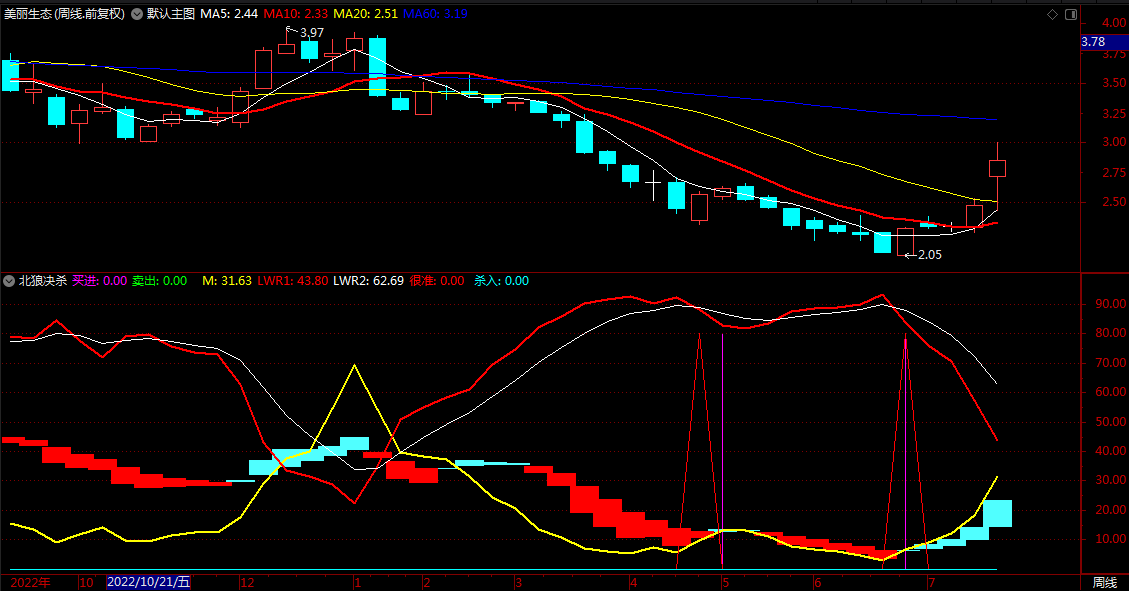The height and width of the screenshot is (591, 1129).
Task: Click the 3.00 price axis label
Action: pyautogui.click(x=1114, y=143)
